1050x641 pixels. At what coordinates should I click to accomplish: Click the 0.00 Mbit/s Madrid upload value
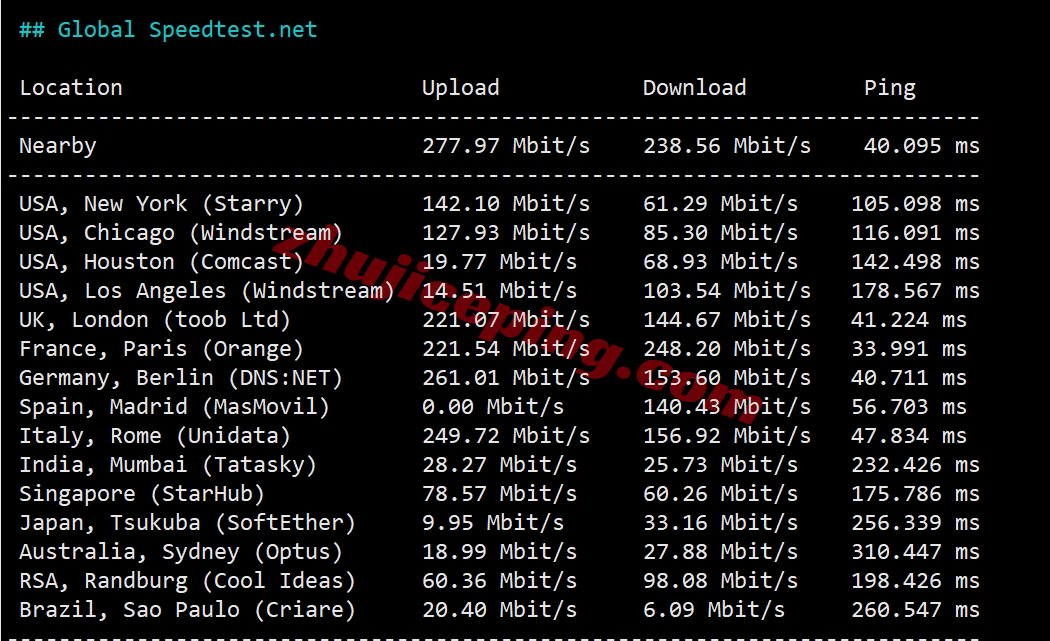493,407
